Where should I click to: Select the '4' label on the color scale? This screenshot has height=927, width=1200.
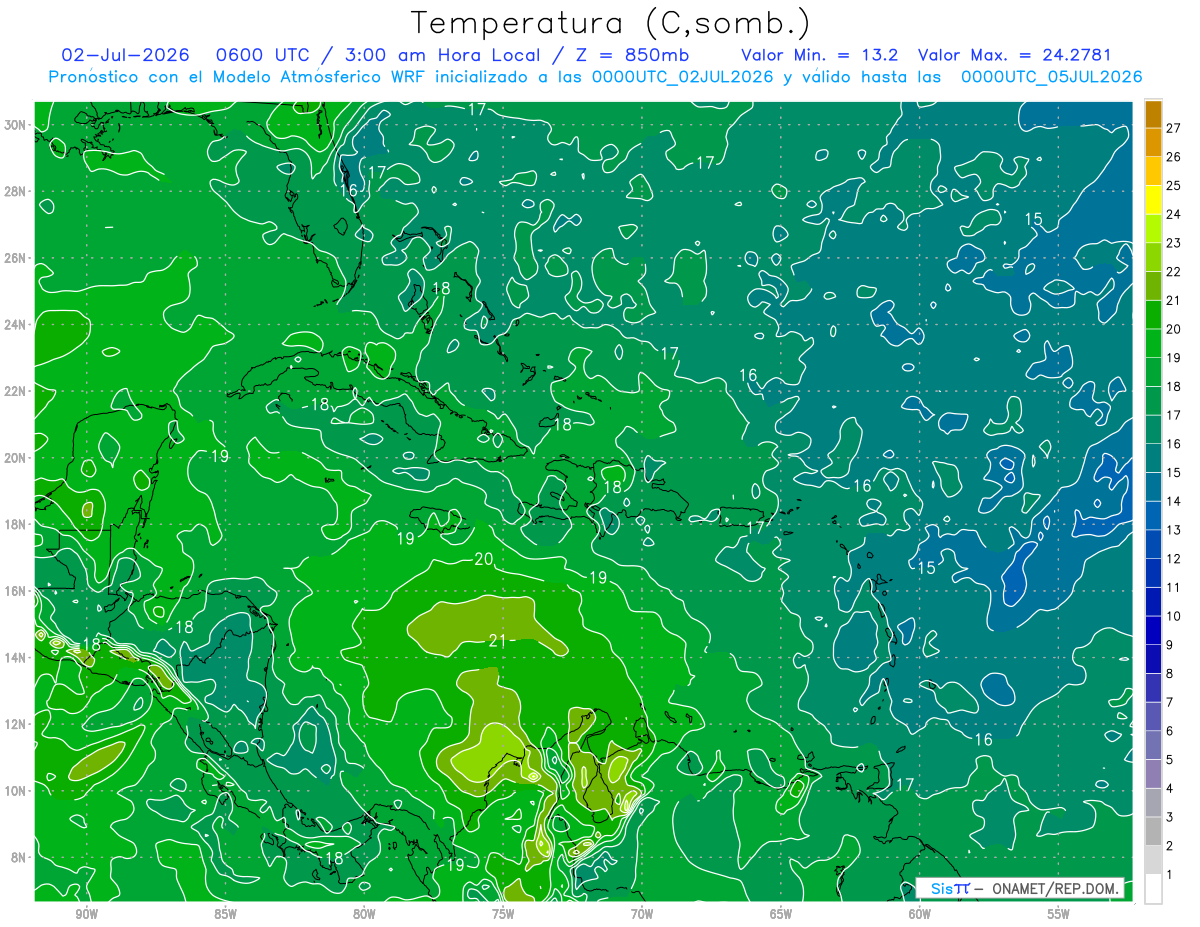coord(1171,788)
